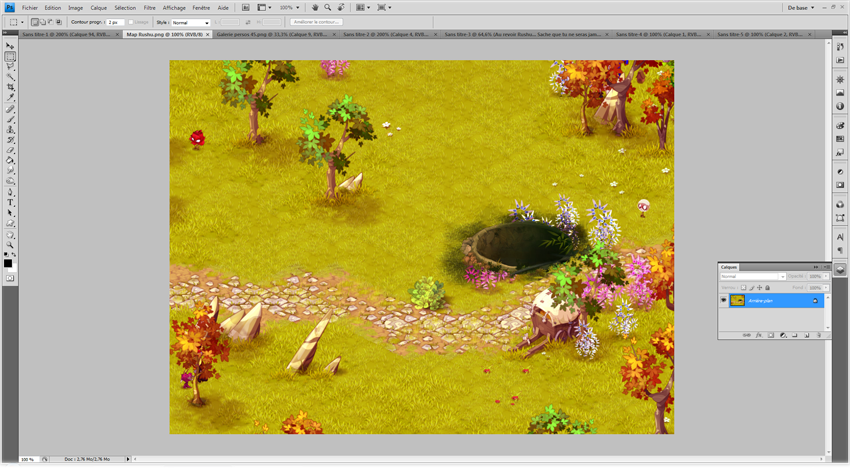The image size is (850, 468).
Task: Click the white background color swatch
Action: tap(14, 268)
